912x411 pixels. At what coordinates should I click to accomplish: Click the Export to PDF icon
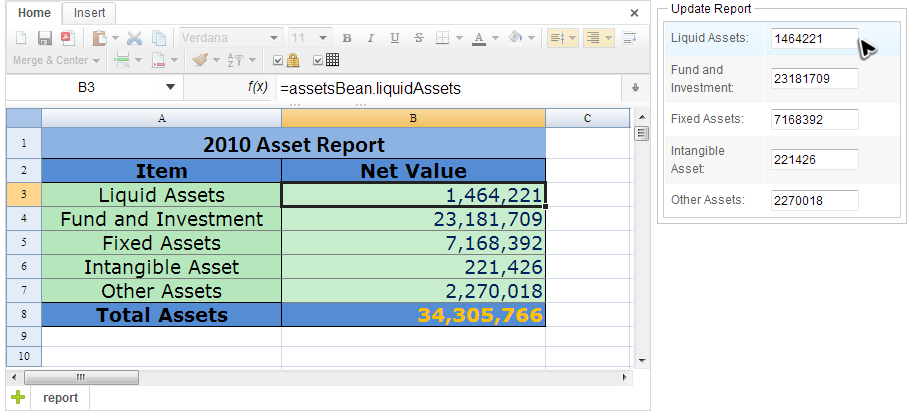[67, 38]
